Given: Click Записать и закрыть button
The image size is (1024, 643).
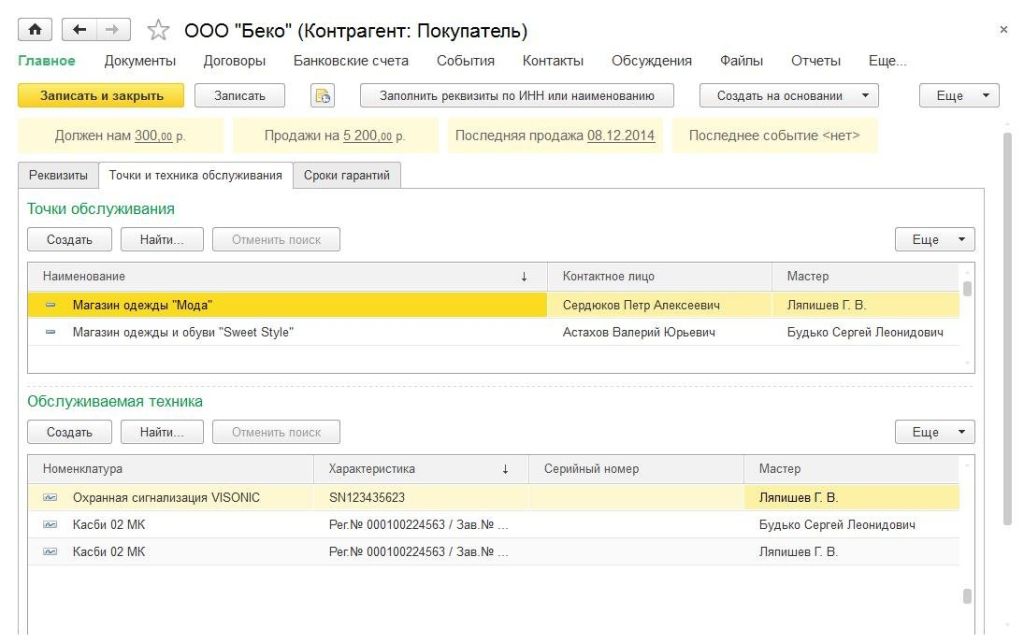Looking at the screenshot, I should pos(101,95).
